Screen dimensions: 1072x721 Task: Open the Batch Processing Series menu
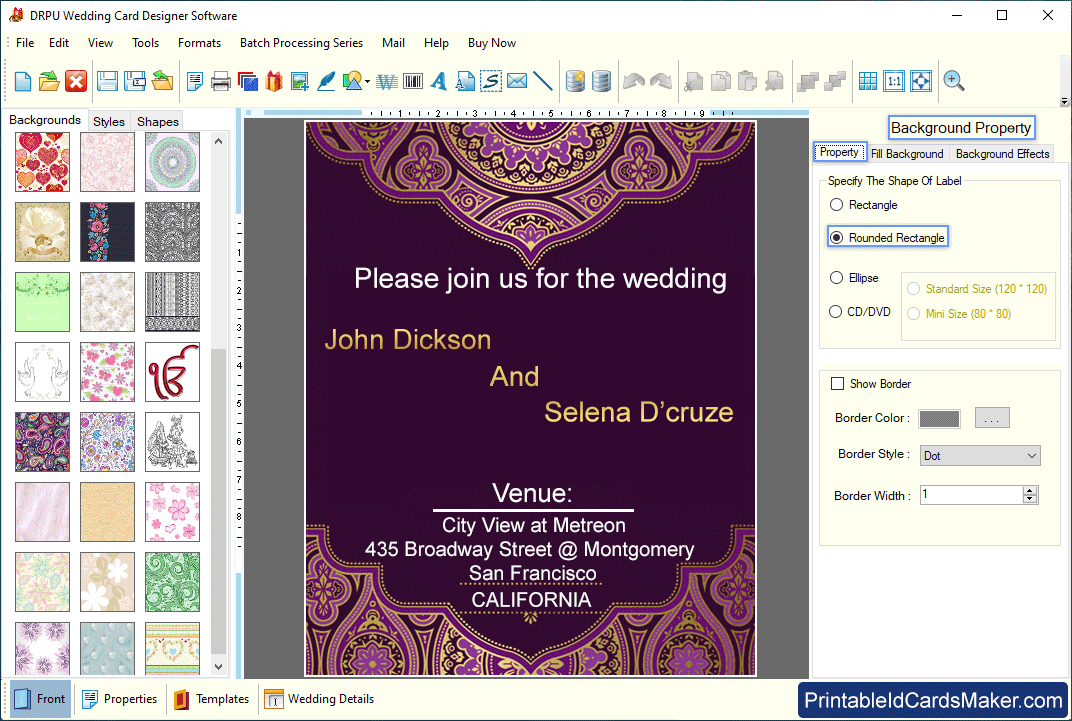(301, 43)
